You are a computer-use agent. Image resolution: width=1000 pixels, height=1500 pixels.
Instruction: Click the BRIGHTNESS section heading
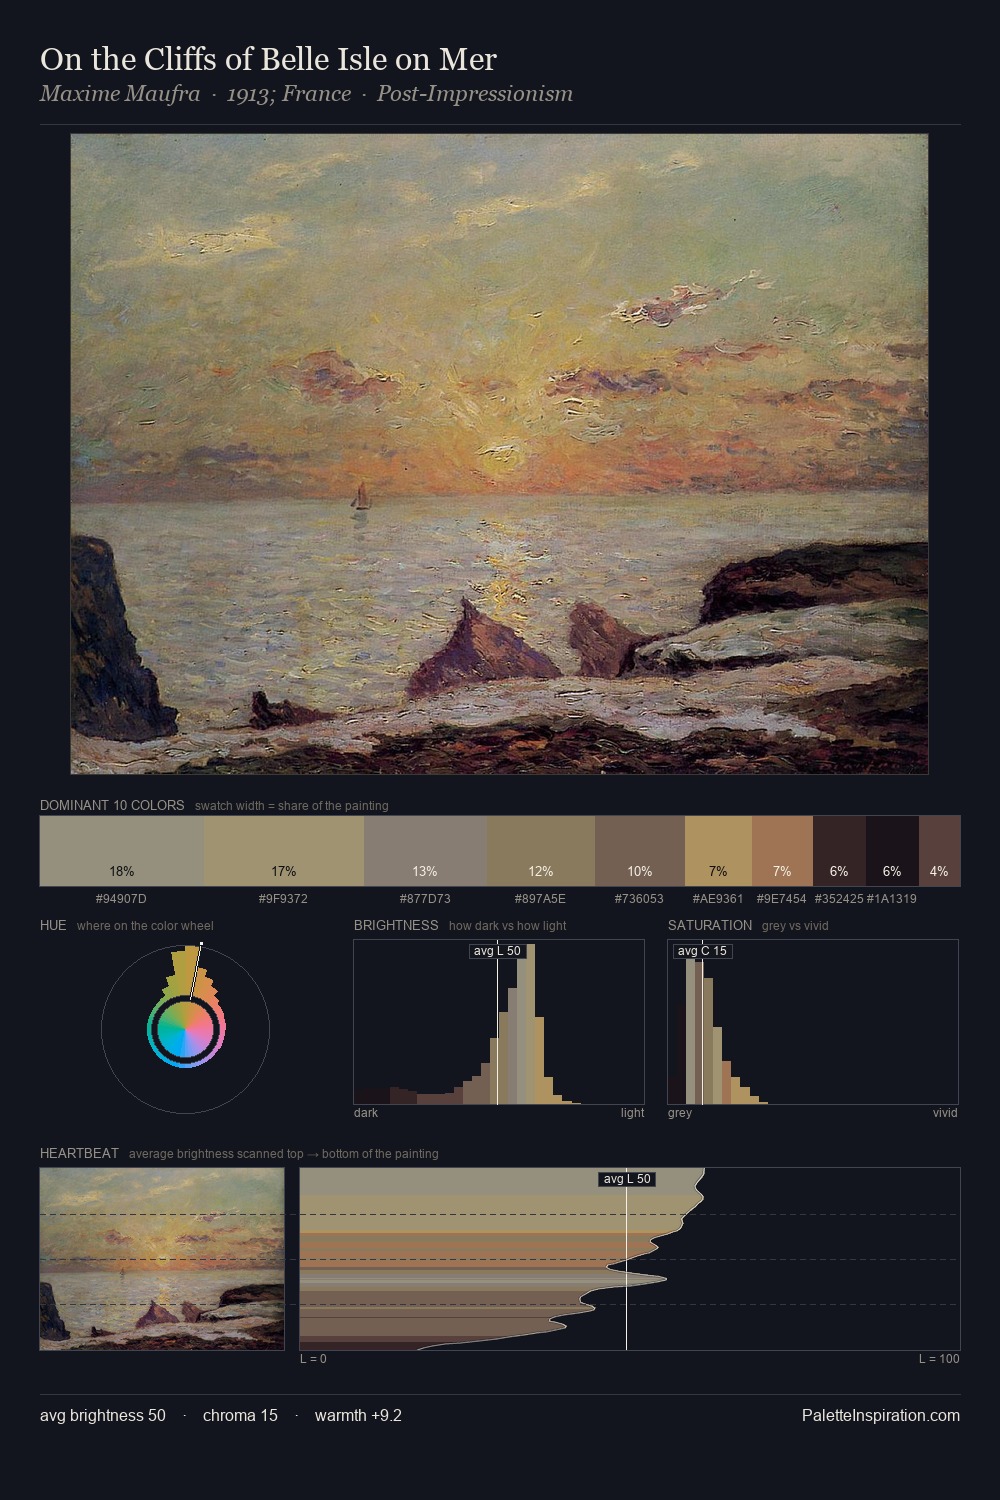(x=396, y=925)
